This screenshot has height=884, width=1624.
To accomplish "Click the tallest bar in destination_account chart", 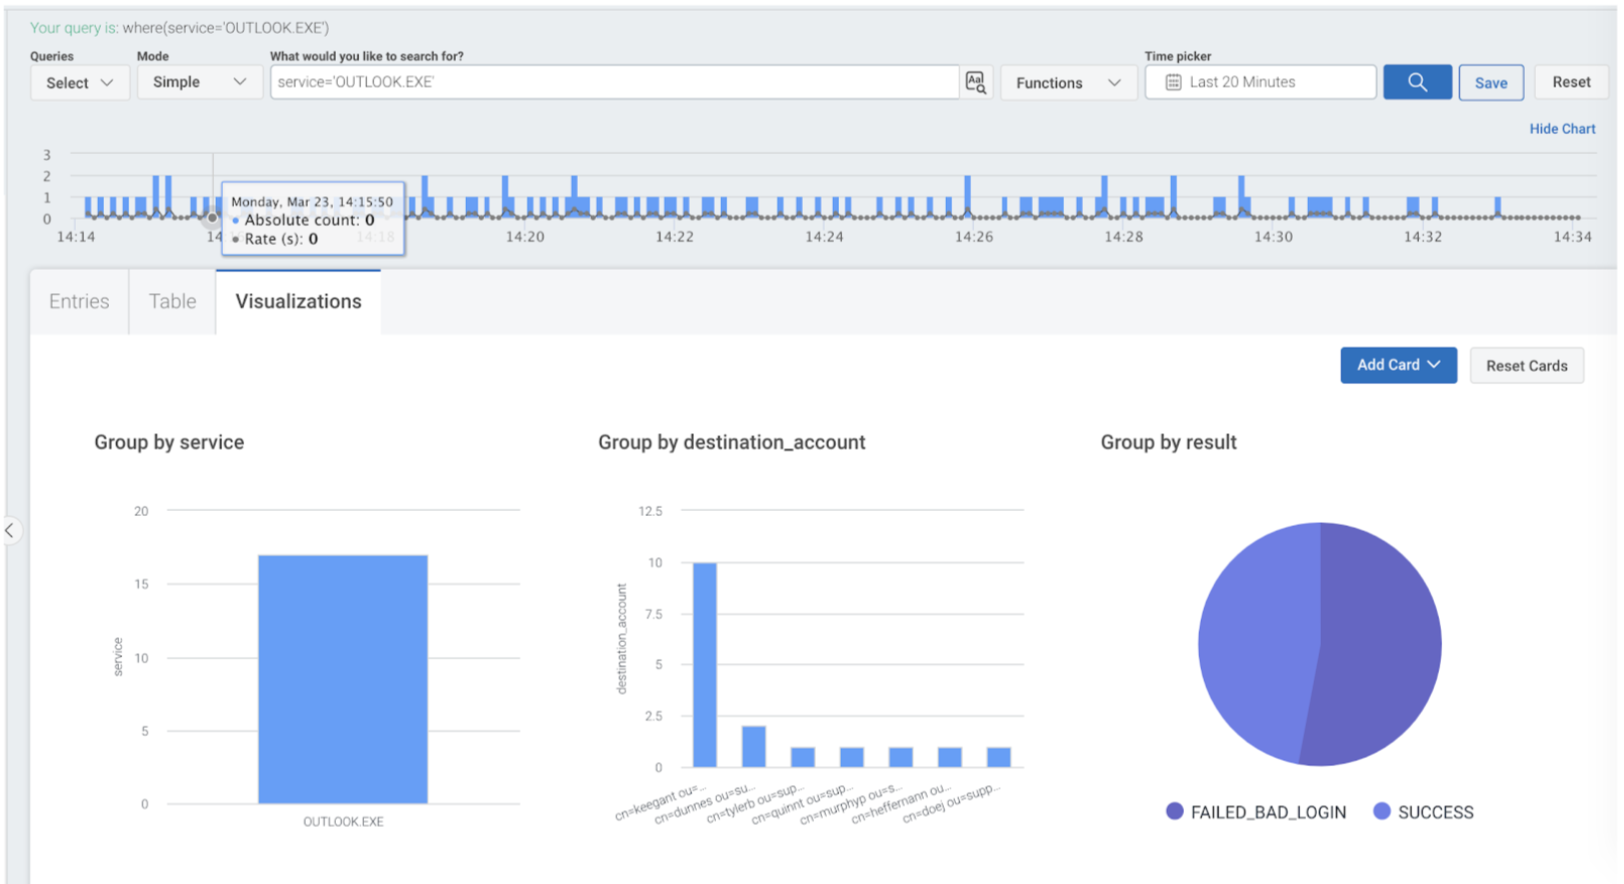I will (704, 665).
